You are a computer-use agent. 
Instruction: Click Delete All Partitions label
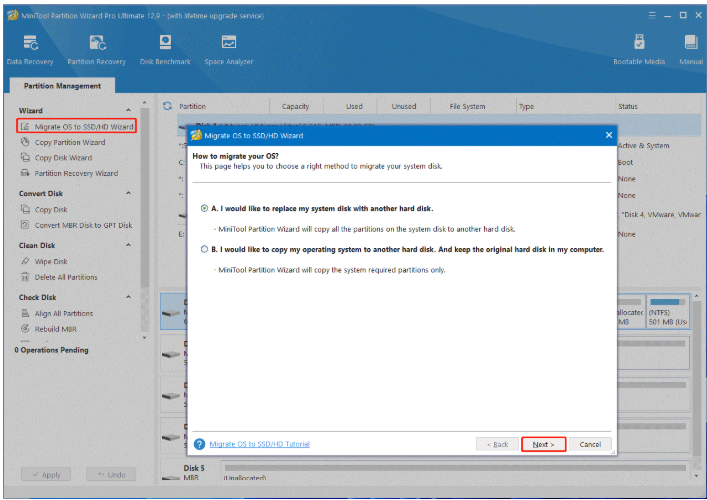66,277
